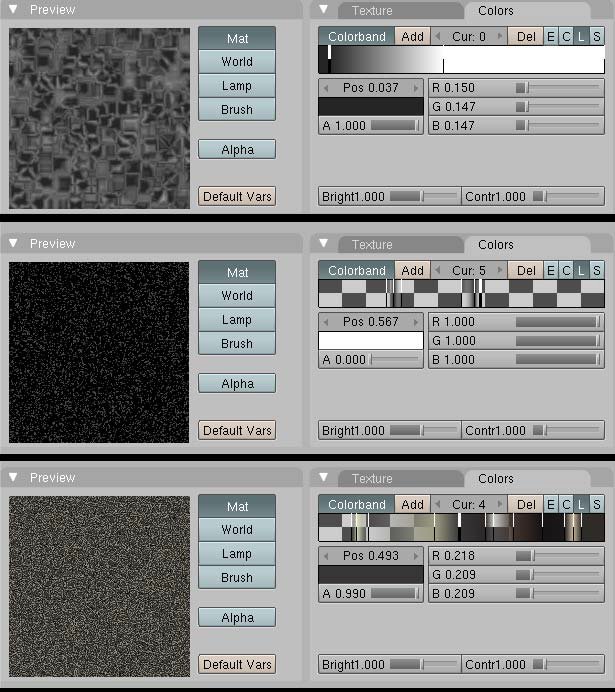The width and height of the screenshot is (615, 692).
Task: Decrease Cur: 5 with left arrow
Action: (x=438, y=270)
